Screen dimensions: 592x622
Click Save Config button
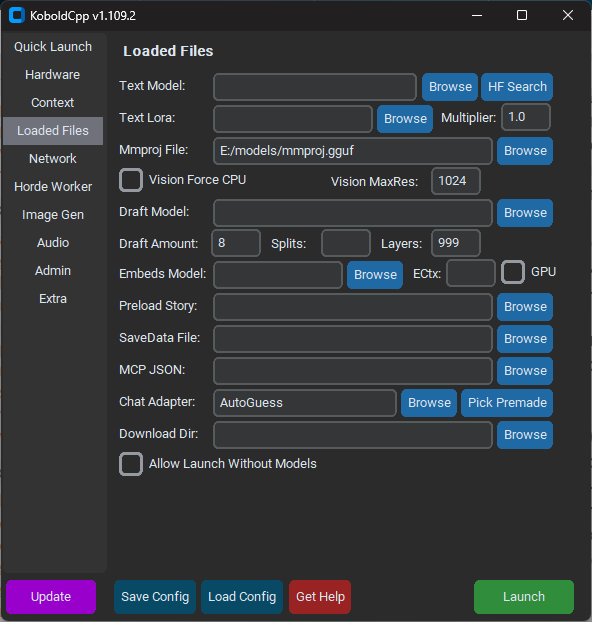tap(155, 597)
